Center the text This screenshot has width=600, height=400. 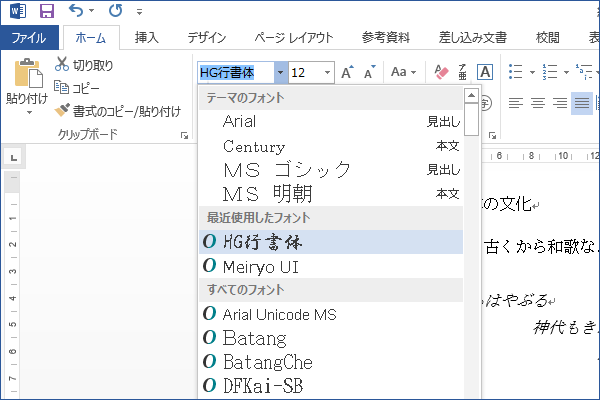tap(538, 103)
